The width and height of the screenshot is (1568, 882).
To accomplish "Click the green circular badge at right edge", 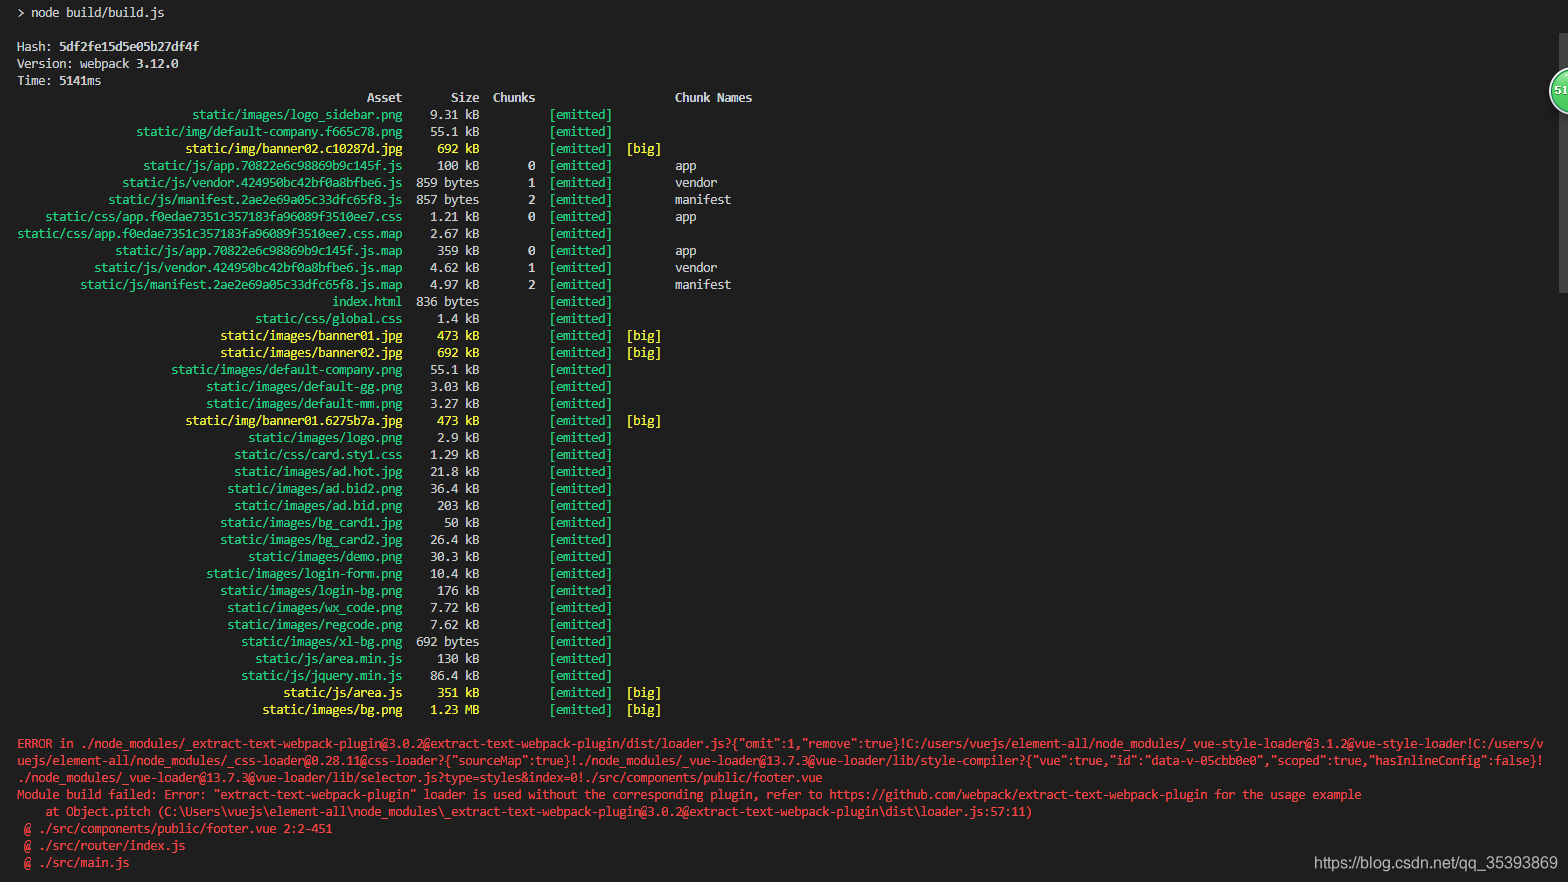I will (1559, 90).
